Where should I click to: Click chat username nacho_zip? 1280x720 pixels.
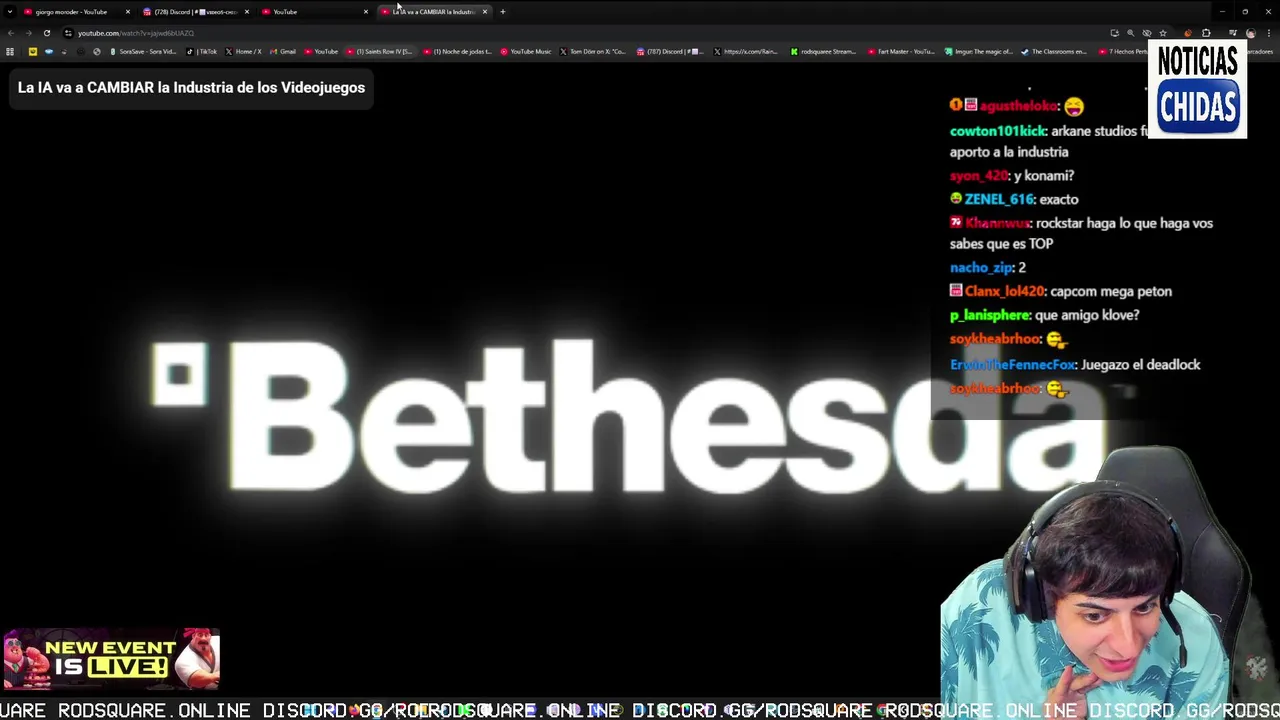coord(981,267)
